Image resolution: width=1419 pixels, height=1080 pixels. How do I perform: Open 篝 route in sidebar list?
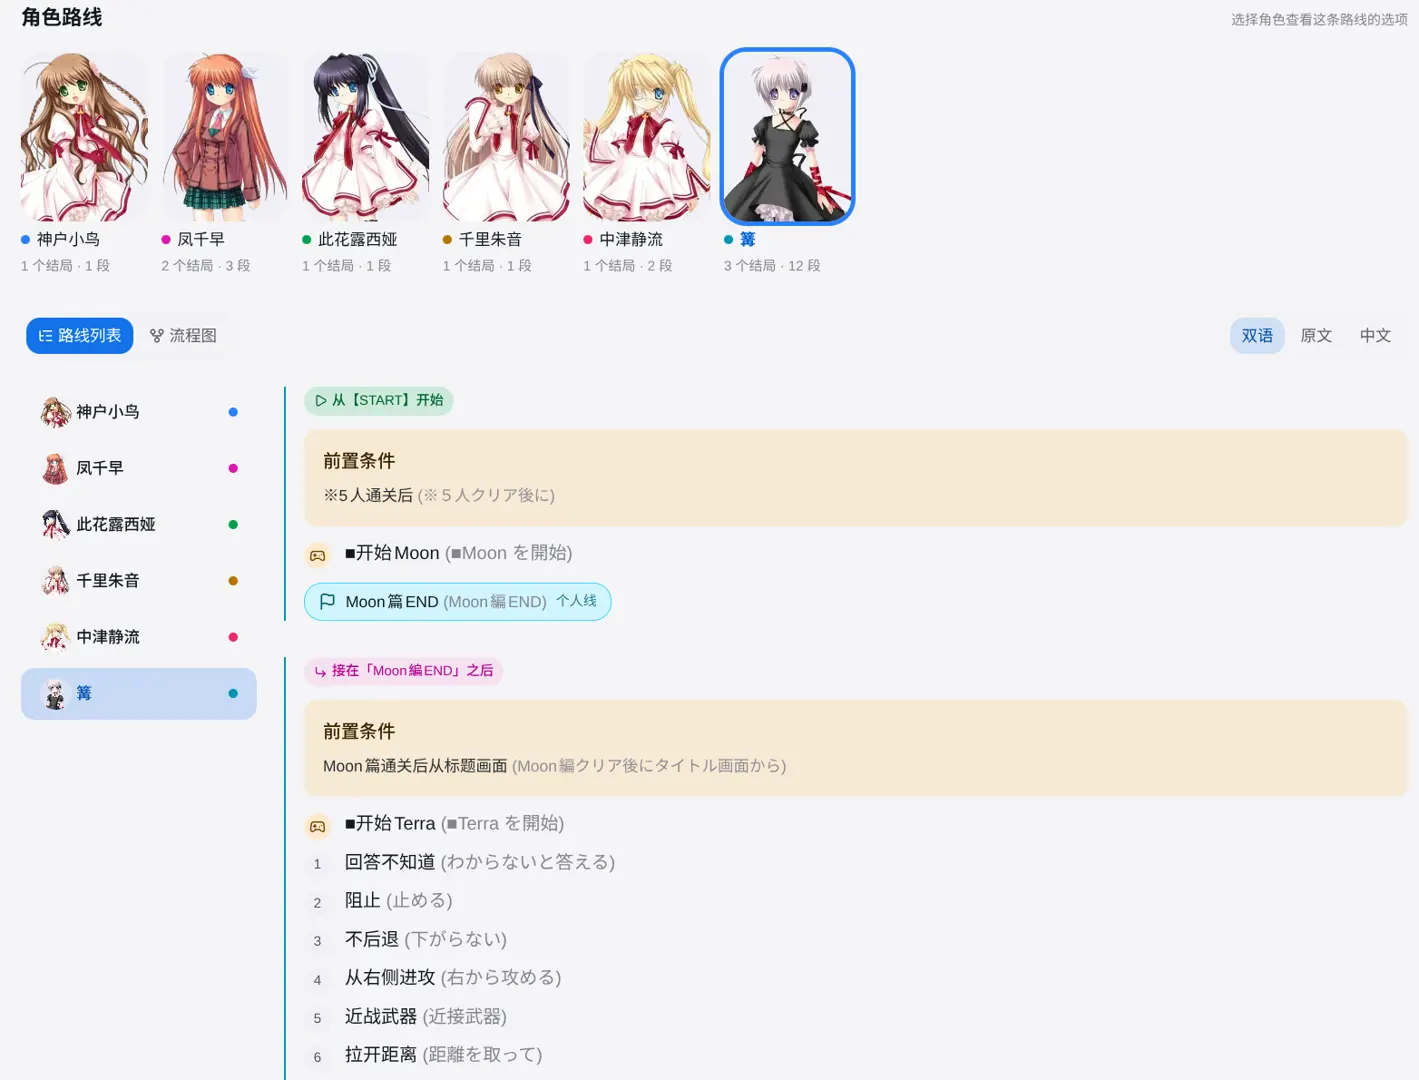(x=139, y=694)
